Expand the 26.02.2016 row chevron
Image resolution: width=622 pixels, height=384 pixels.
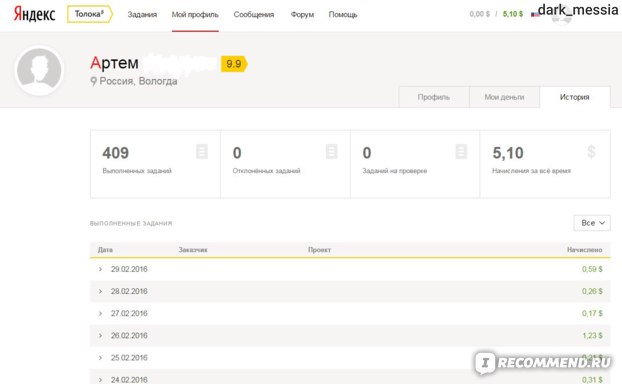coord(100,336)
